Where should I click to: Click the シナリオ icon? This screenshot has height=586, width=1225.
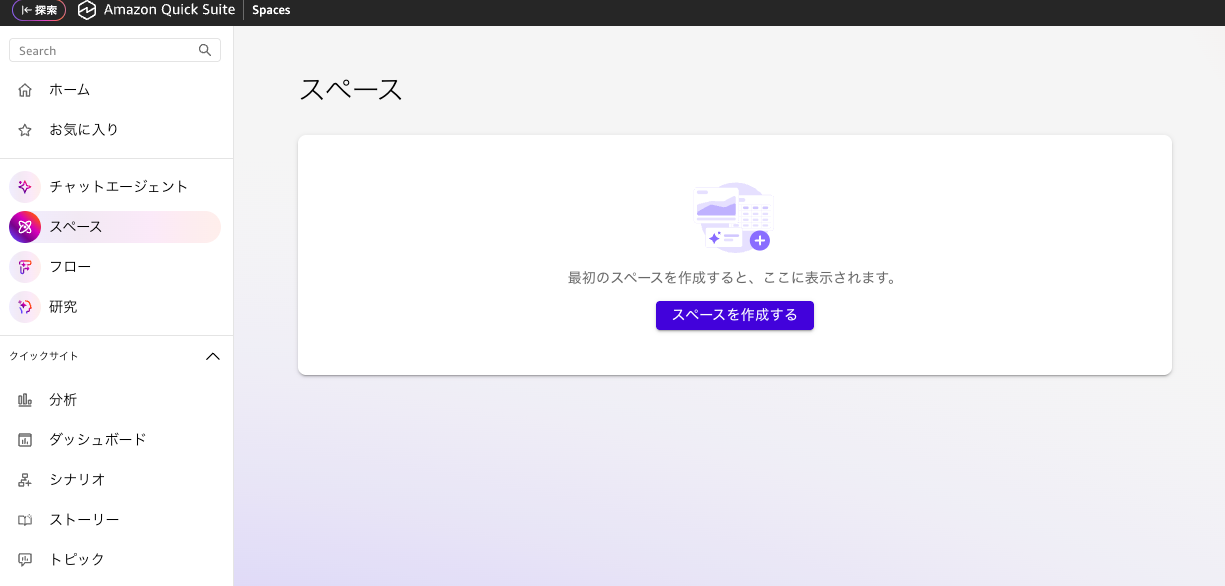[25, 480]
